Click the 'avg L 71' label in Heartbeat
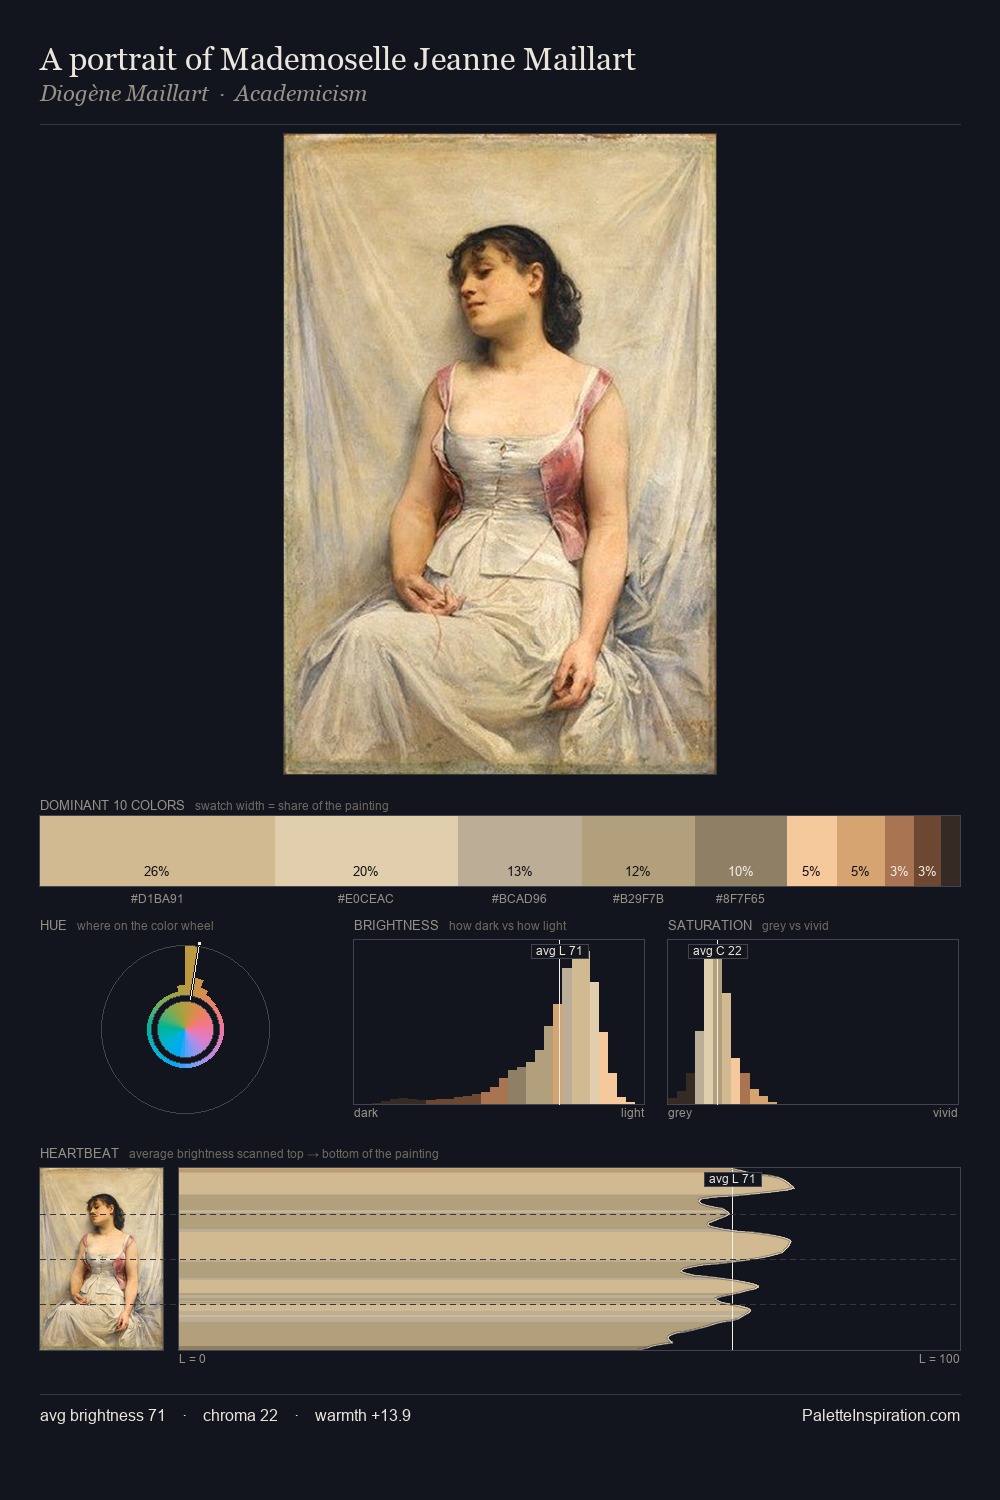 [732, 1179]
